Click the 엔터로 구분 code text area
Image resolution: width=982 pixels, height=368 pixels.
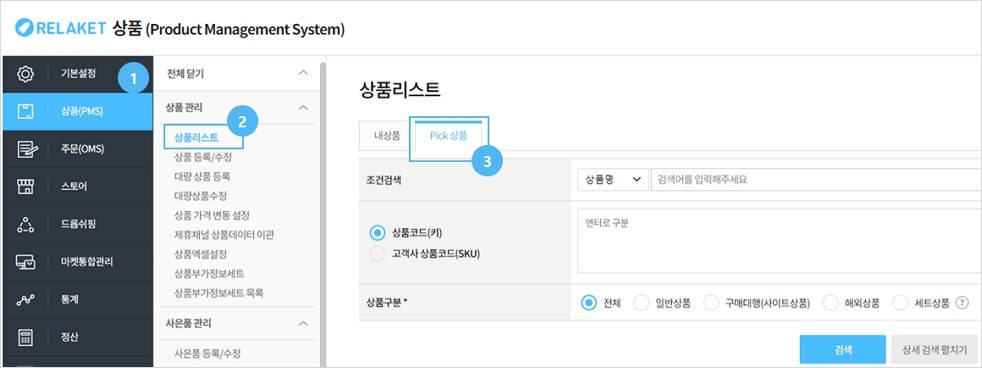pyautogui.click(x=779, y=241)
